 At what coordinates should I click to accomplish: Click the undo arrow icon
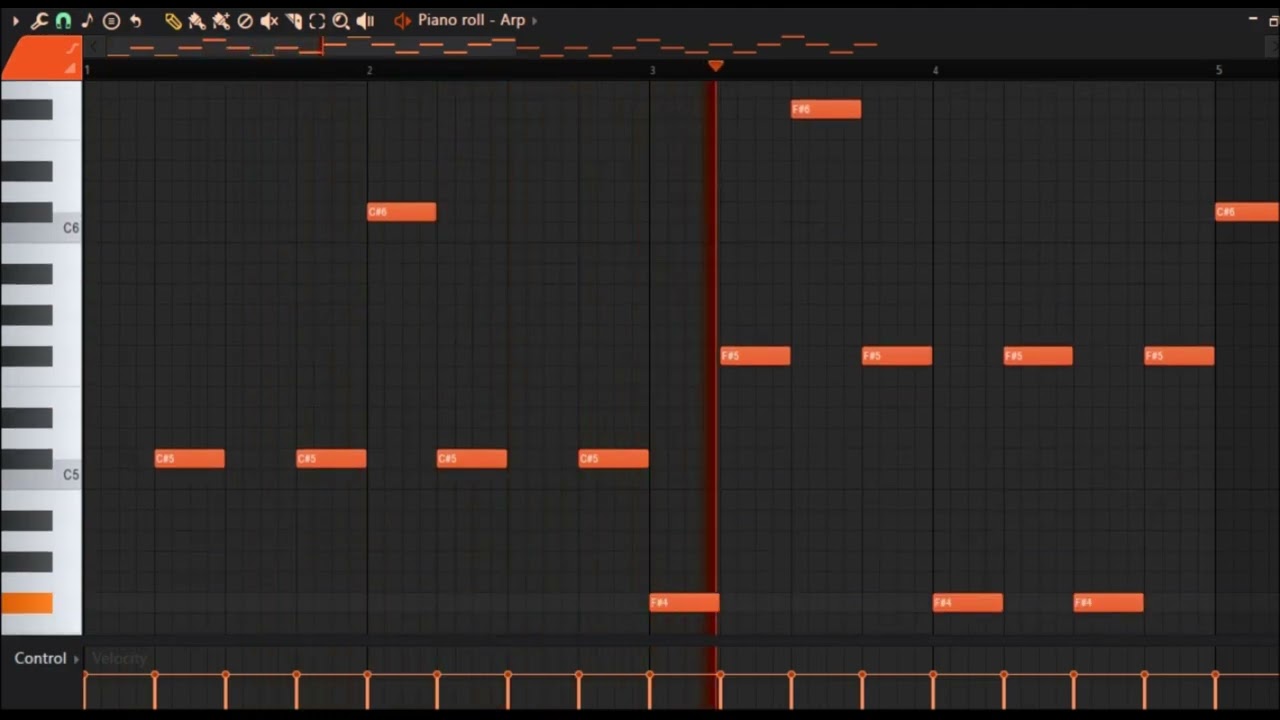pos(135,20)
